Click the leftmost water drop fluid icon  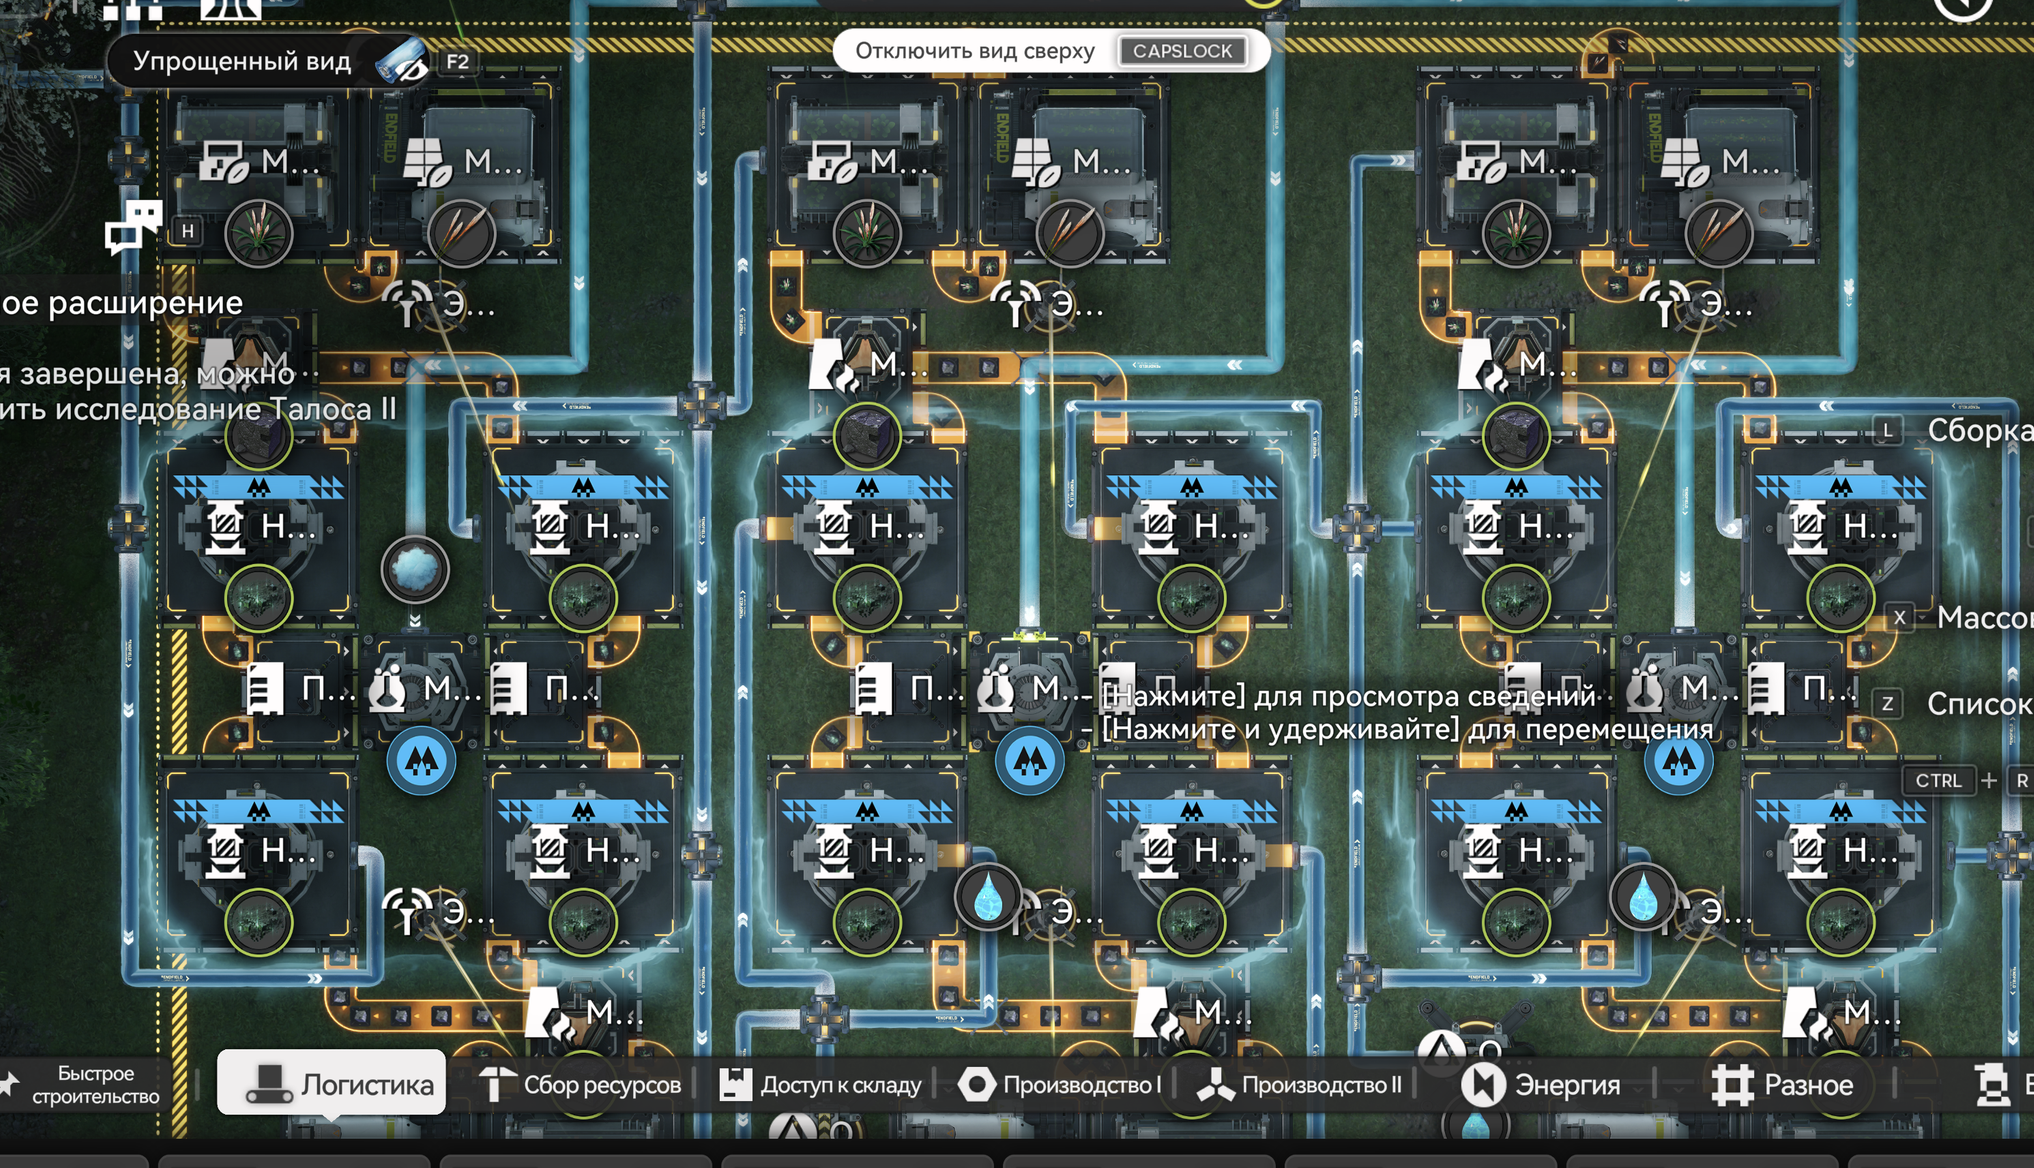988,897
